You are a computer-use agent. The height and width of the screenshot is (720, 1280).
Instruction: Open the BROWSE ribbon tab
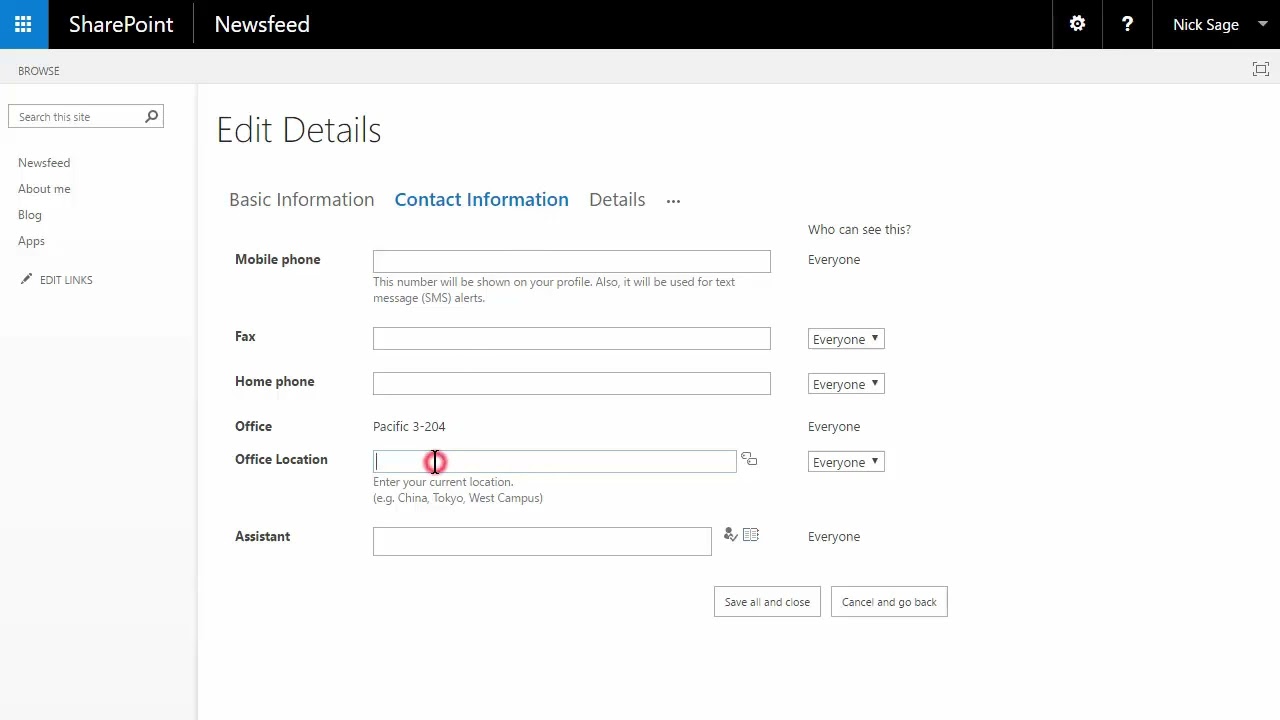pyautogui.click(x=39, y=71)
